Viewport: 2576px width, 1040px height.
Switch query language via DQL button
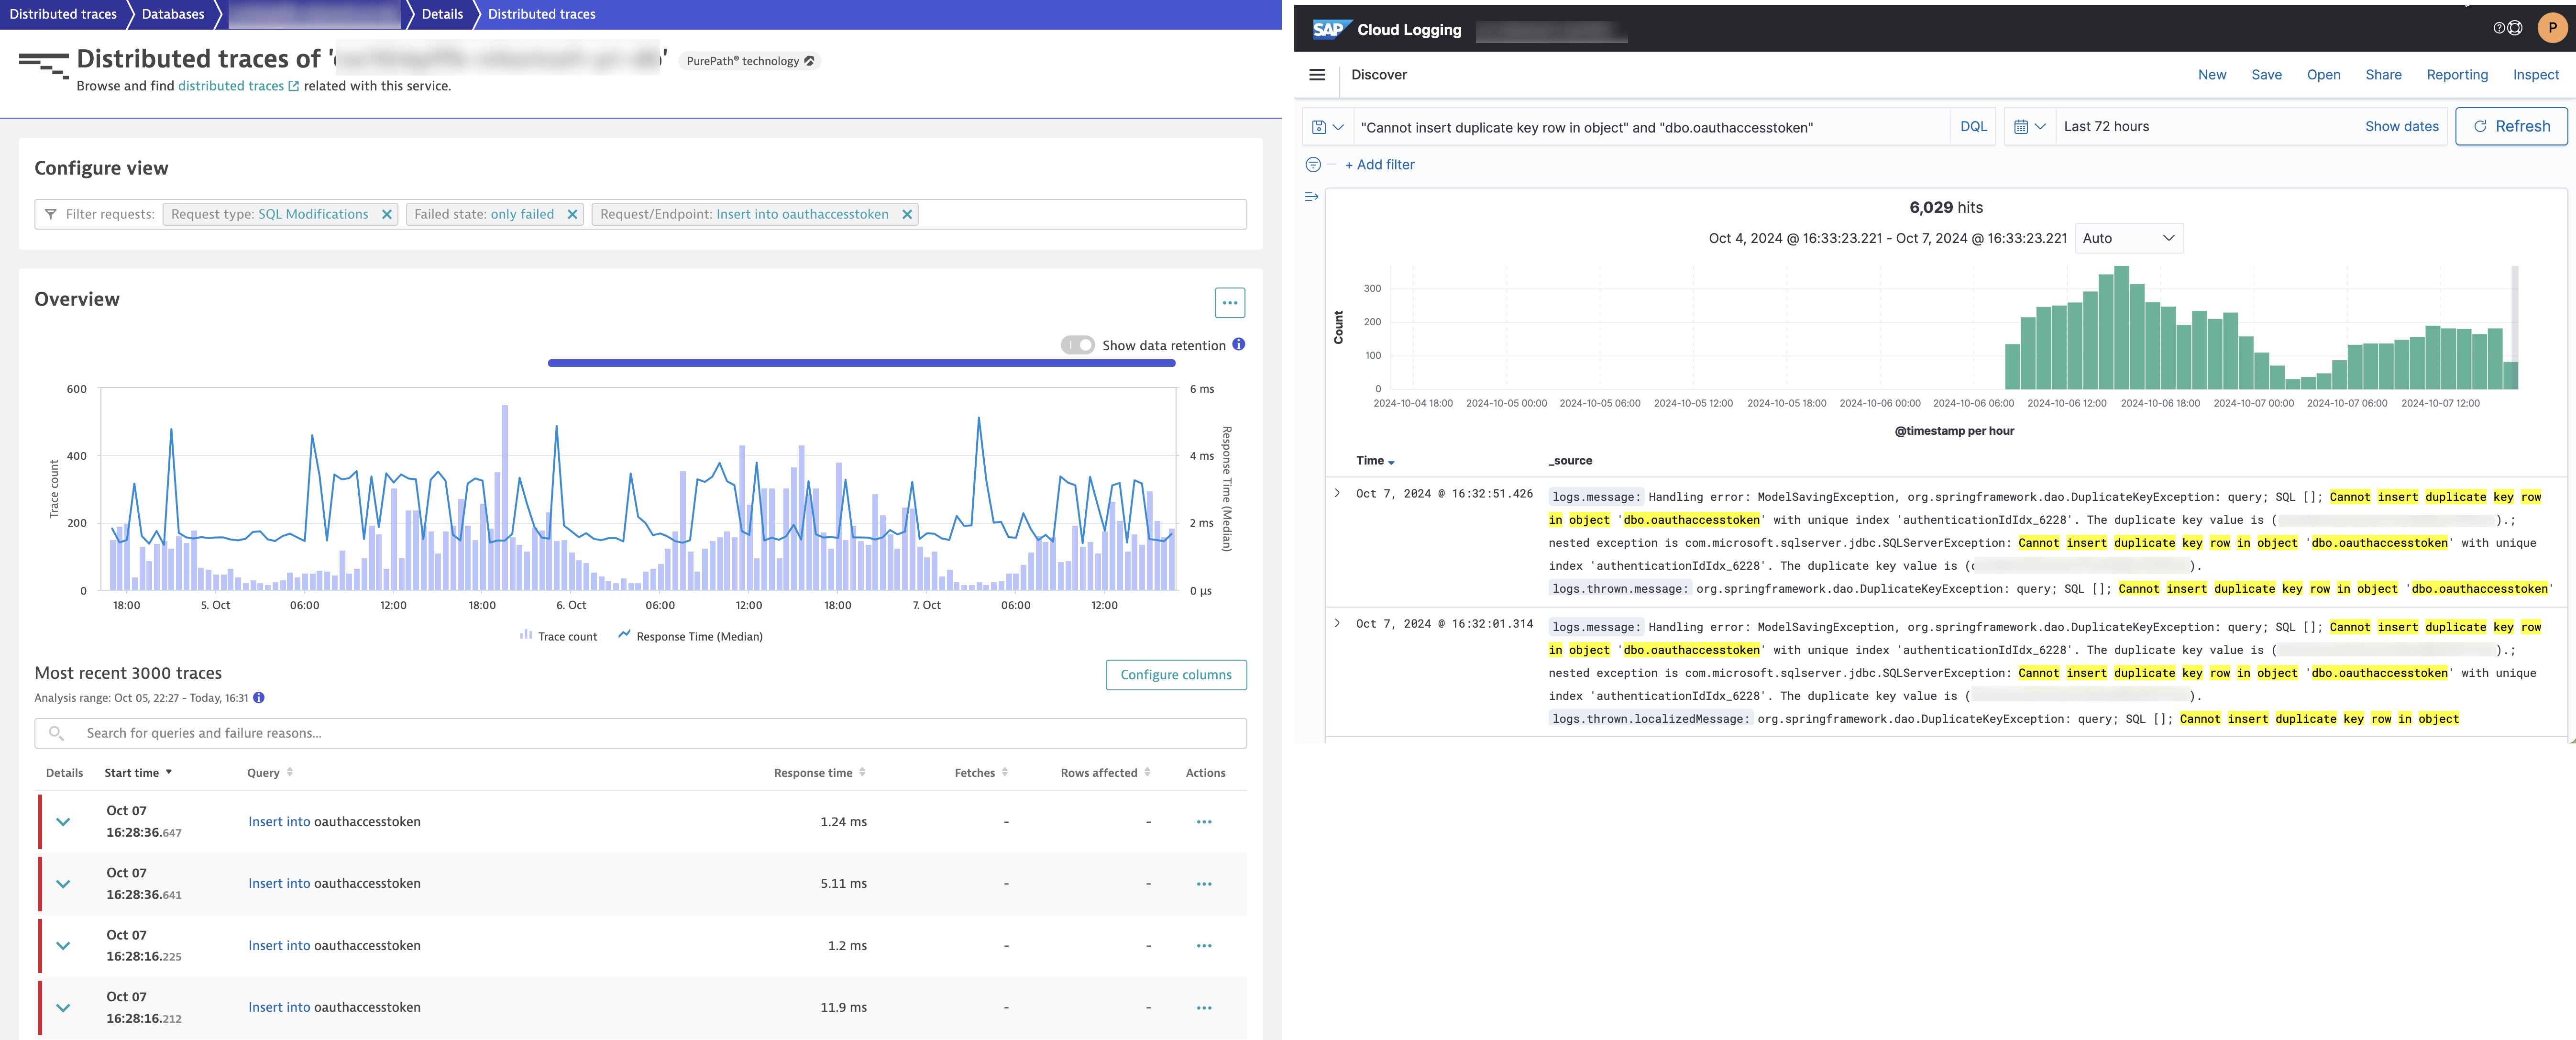pyautogui.click(x=1973, y=127)
